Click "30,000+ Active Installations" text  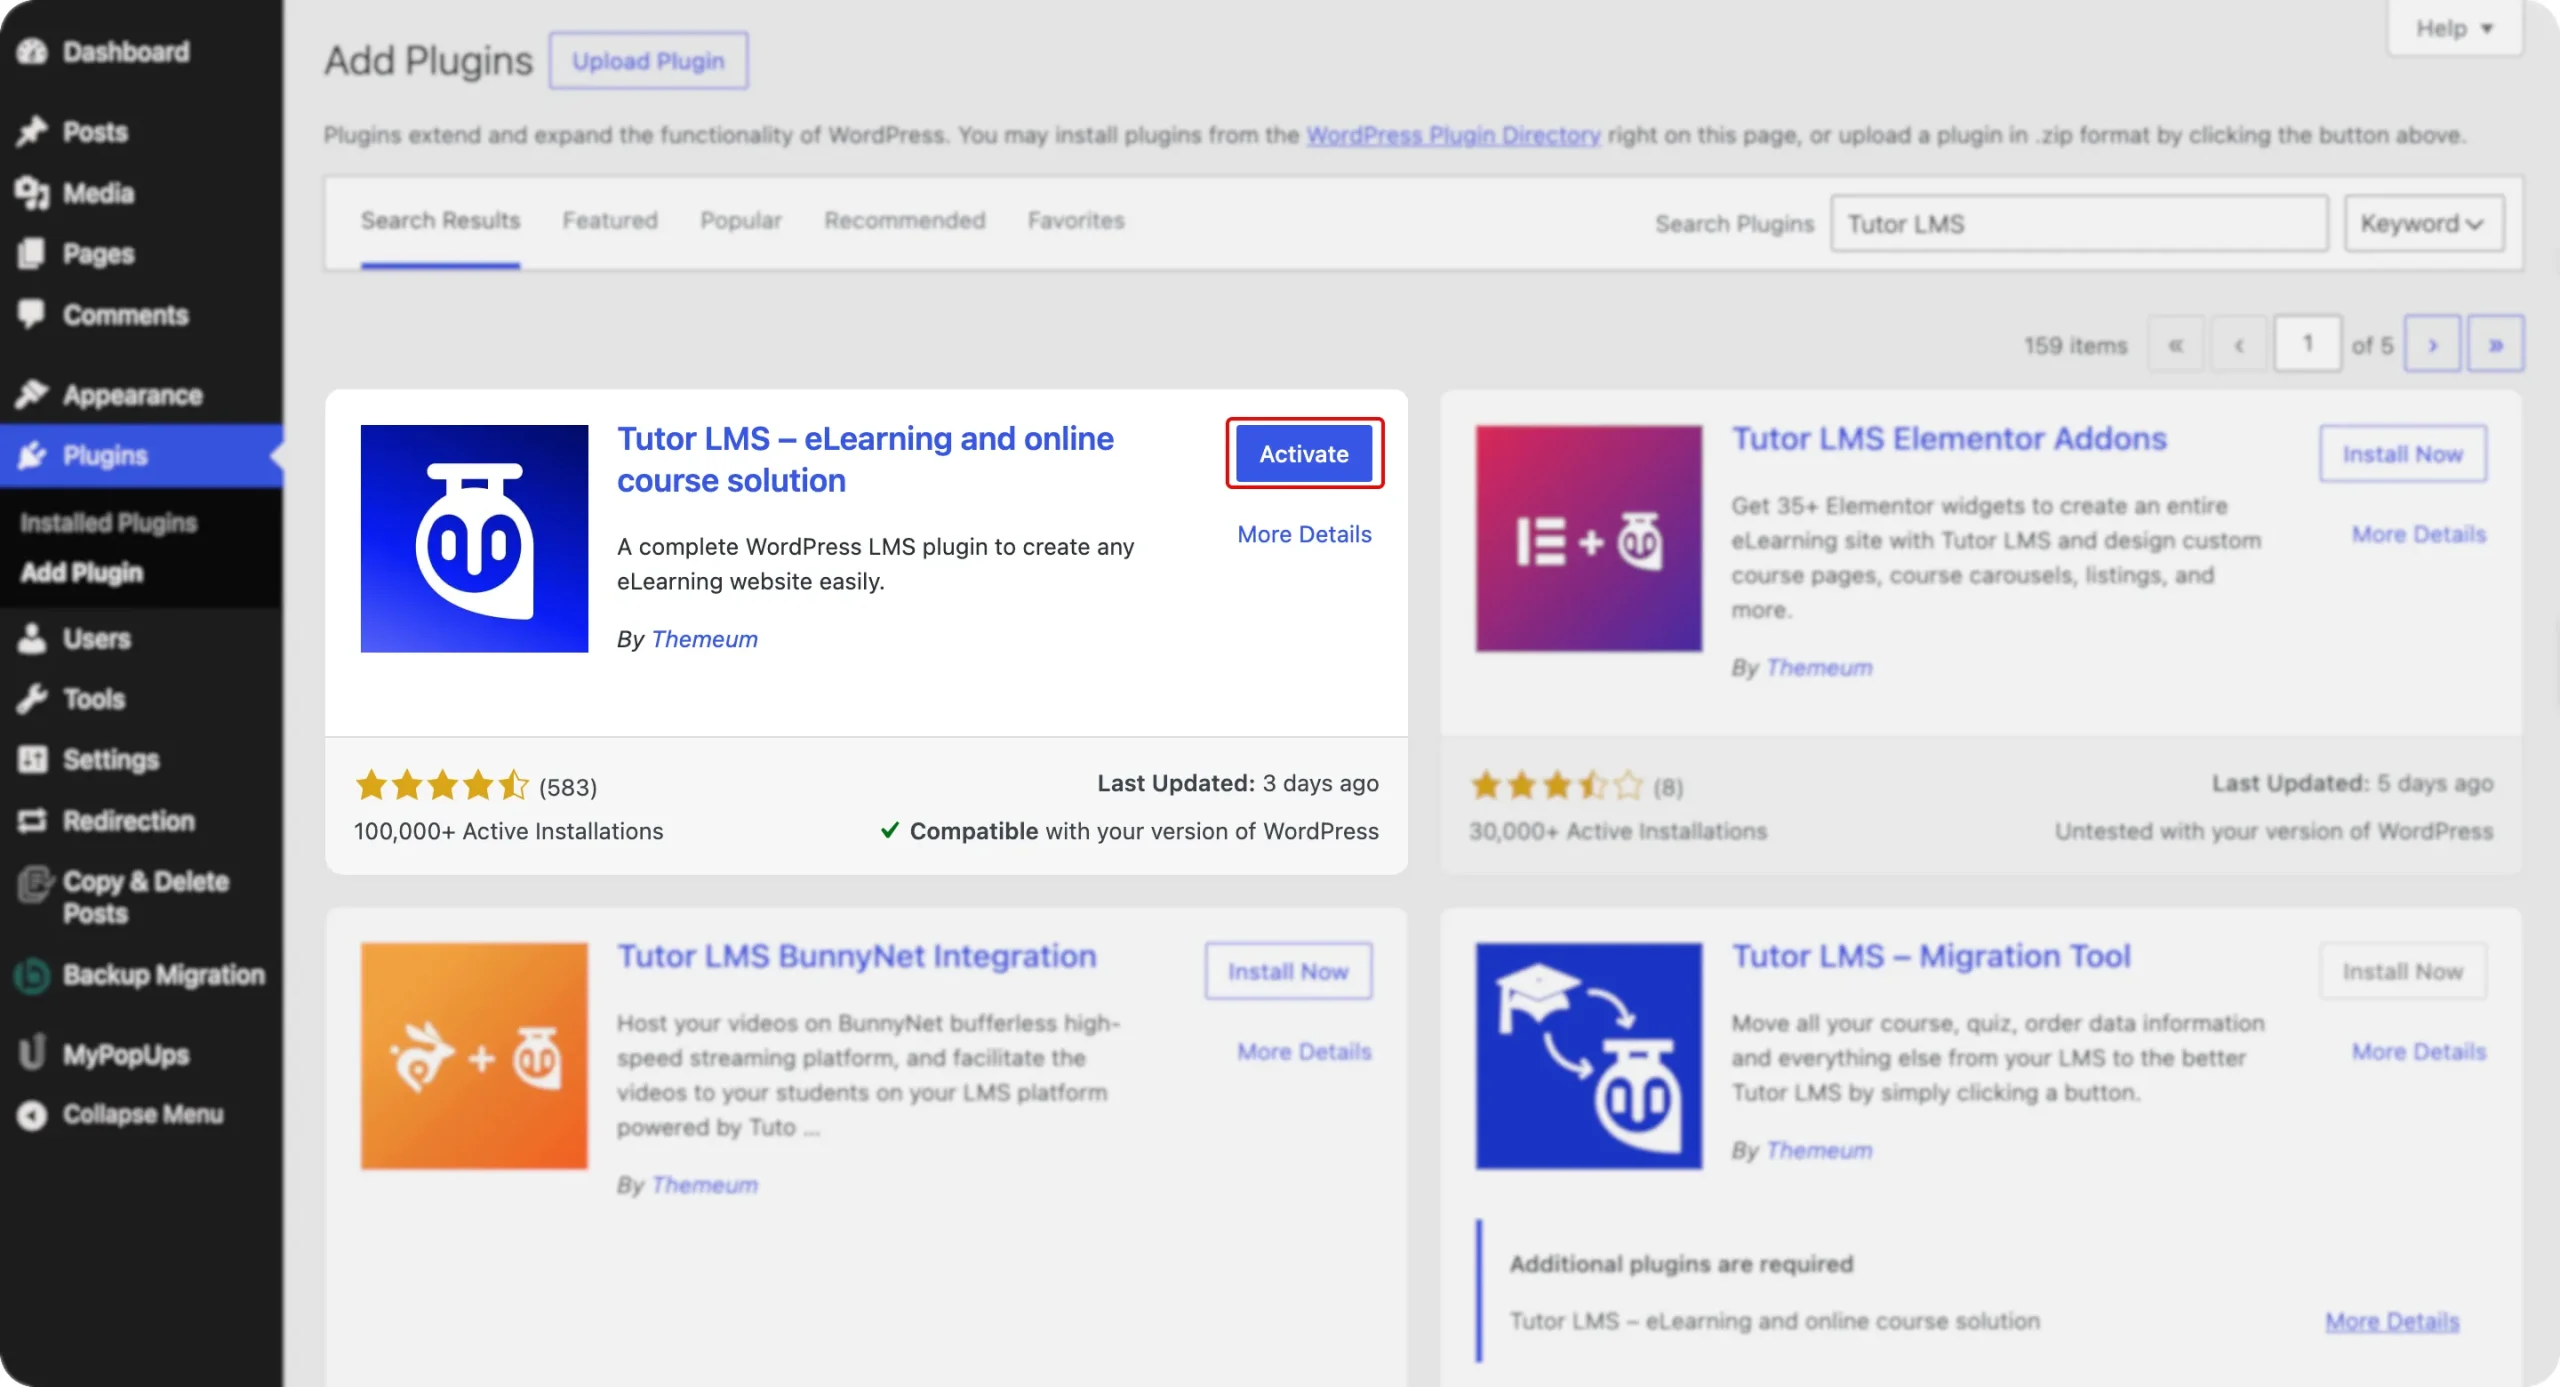[x=1617, y=831]
